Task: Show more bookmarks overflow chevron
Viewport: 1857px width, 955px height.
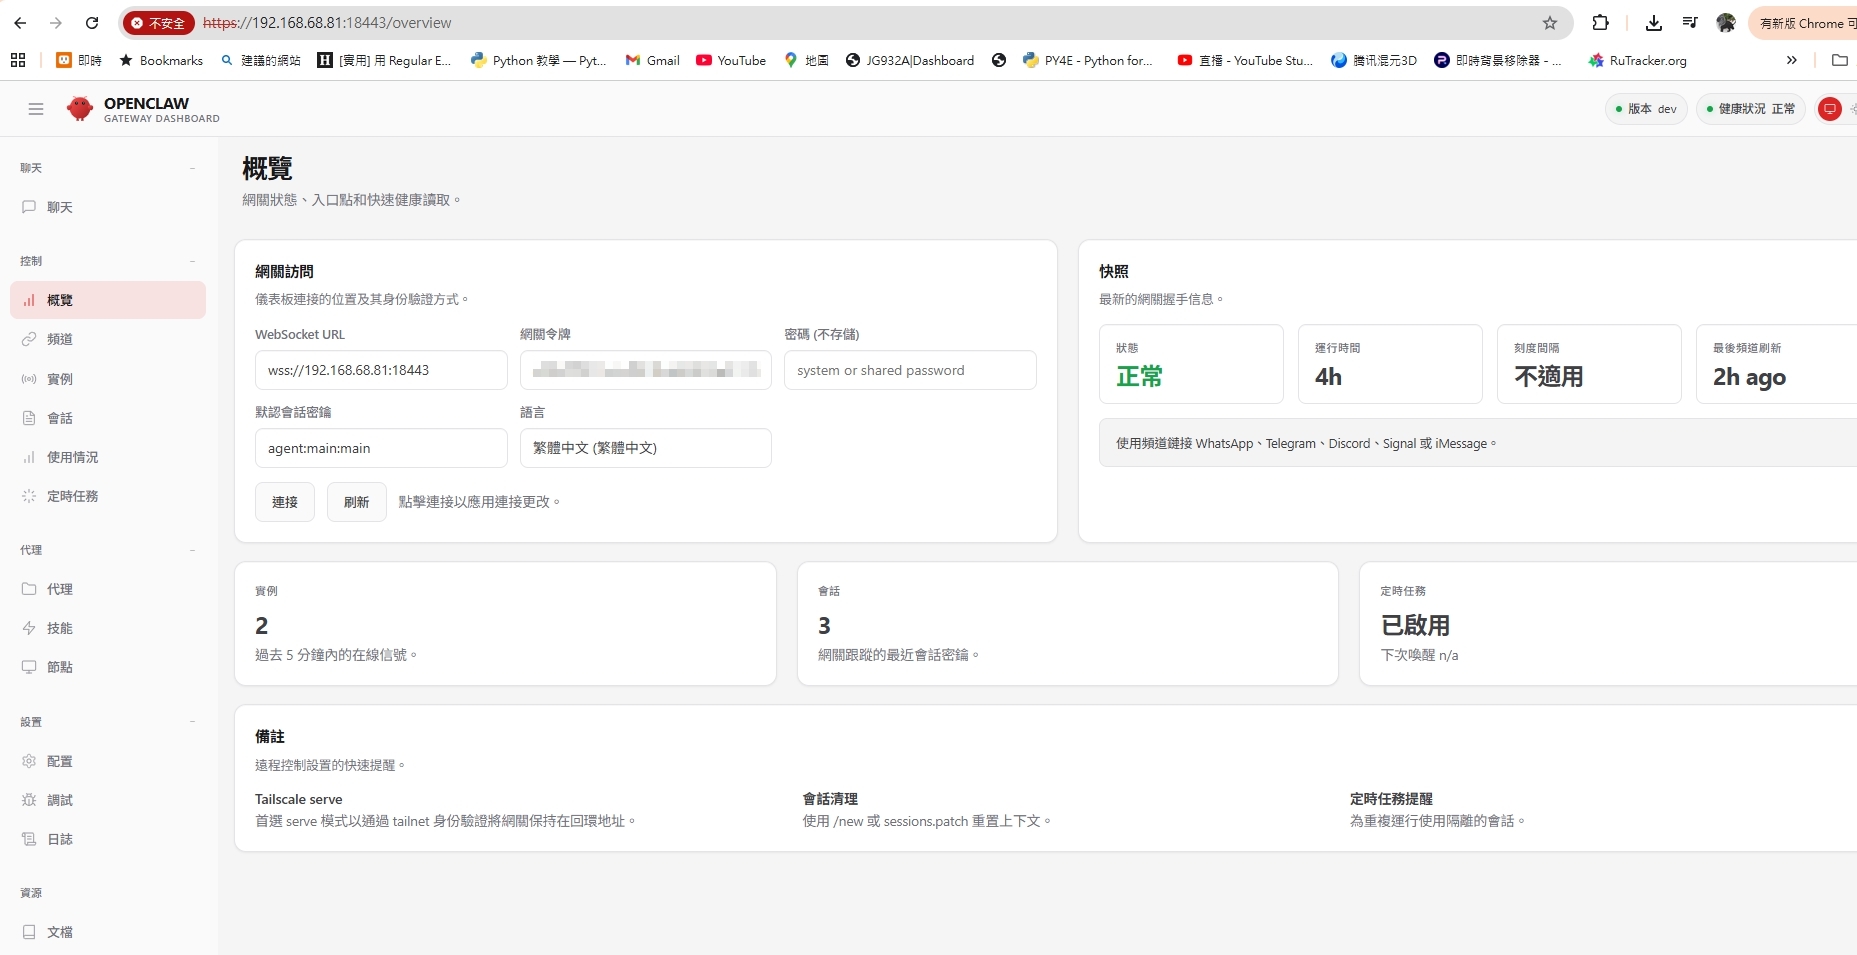Action: 1791,60
